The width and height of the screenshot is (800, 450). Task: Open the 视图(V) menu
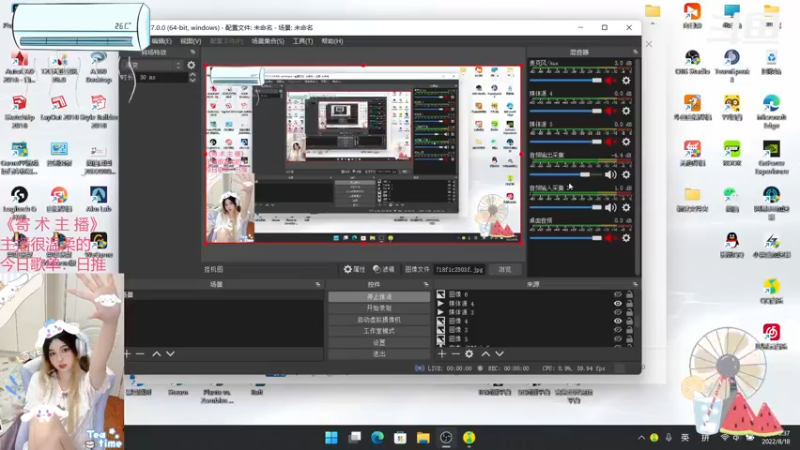click(x=190, y=41)
